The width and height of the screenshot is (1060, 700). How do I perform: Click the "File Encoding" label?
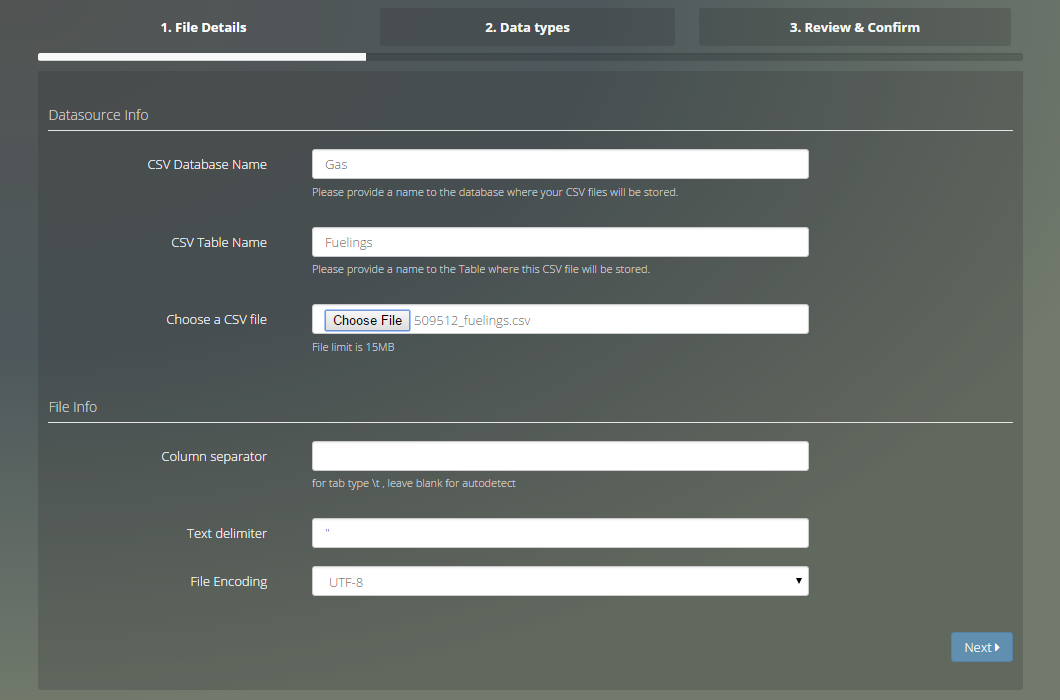229,581
